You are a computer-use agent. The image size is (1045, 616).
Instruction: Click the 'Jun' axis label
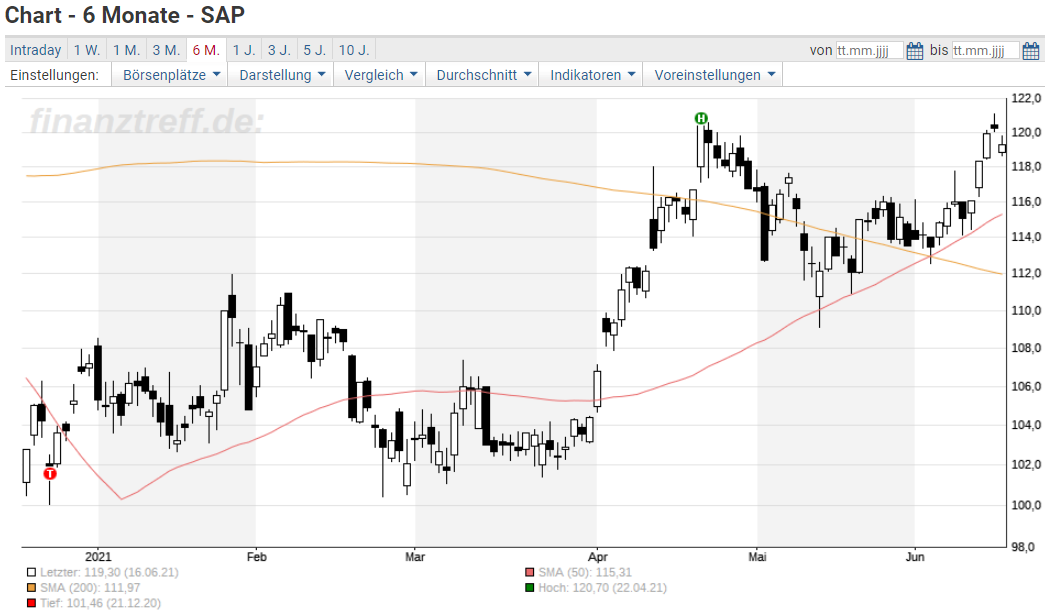915,557
